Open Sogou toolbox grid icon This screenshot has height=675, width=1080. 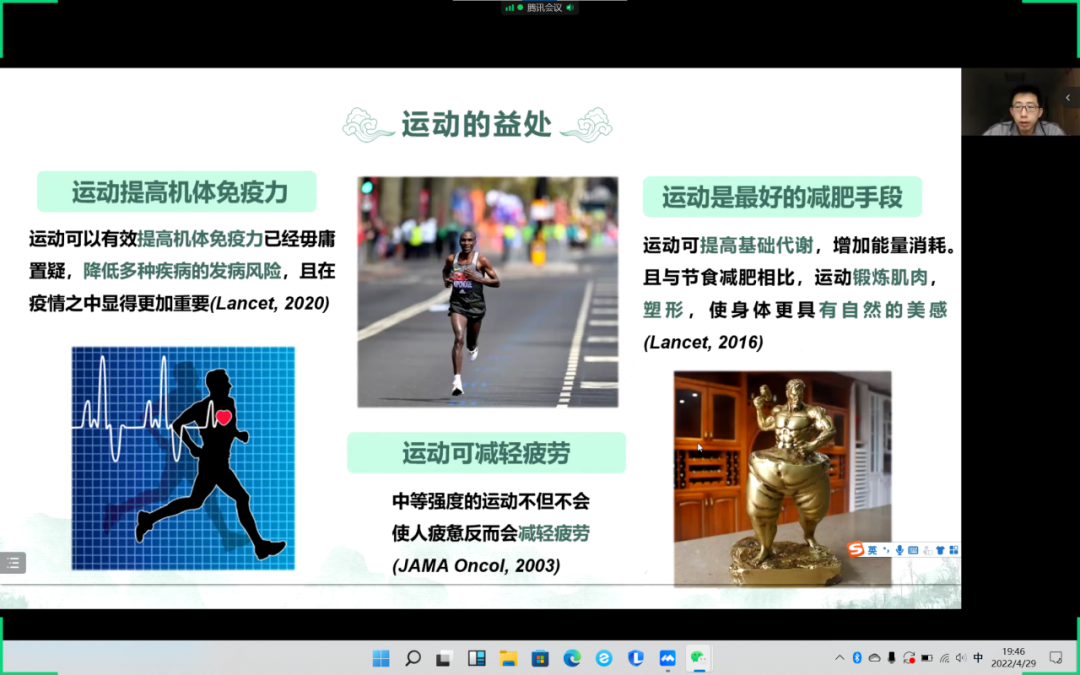coord(954,550)
